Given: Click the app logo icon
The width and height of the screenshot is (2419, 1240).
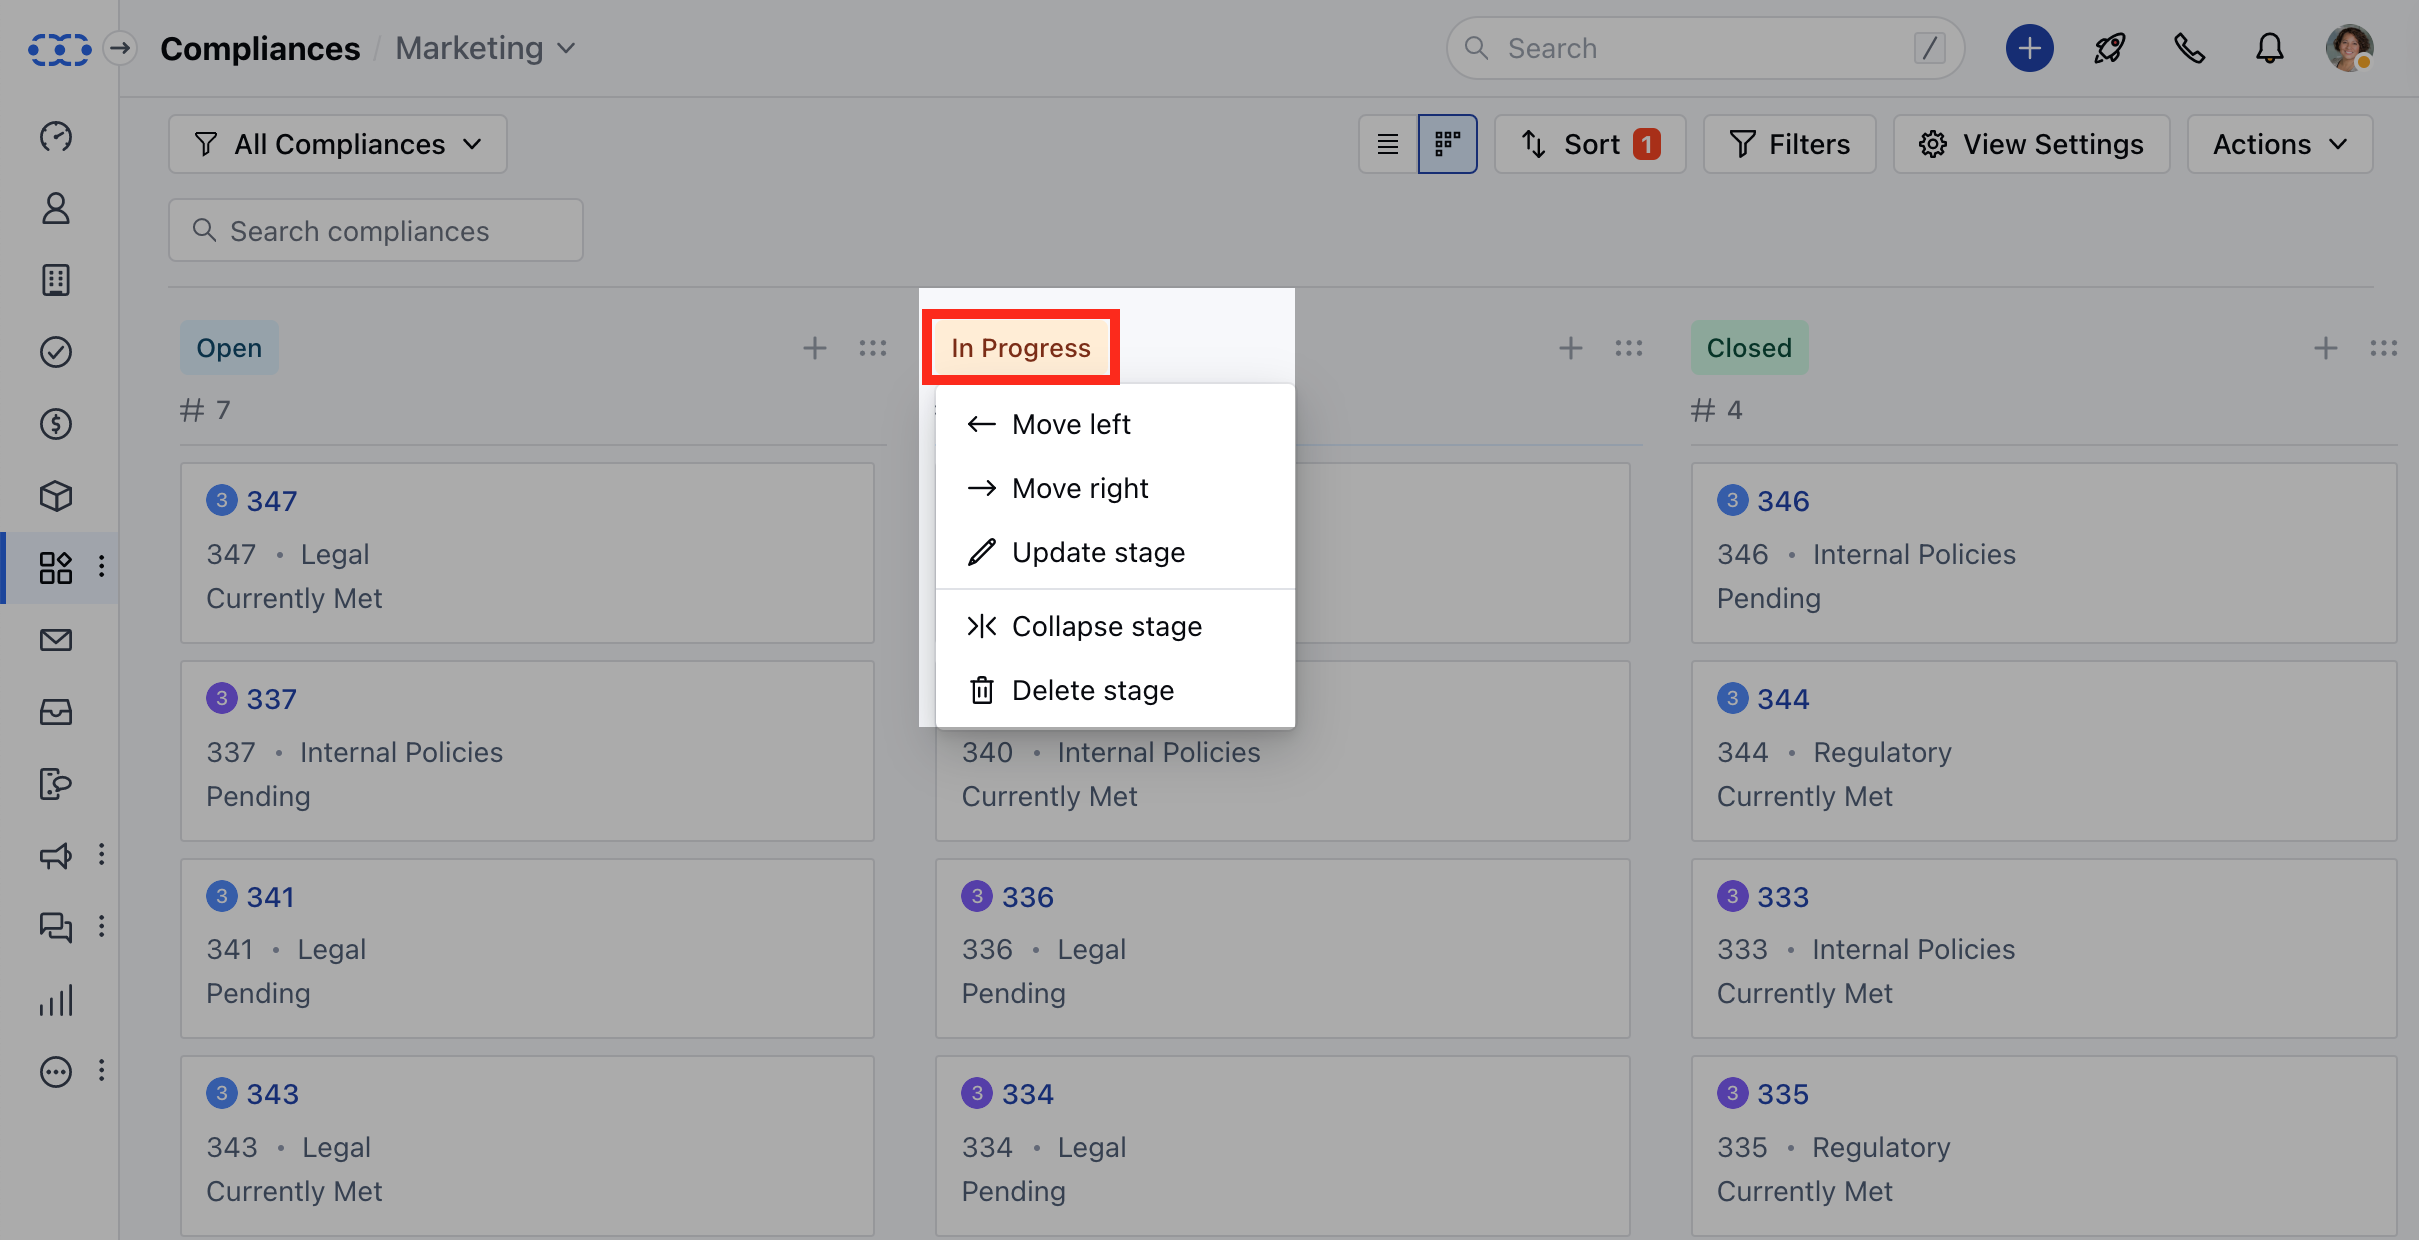Looking at the screenshot, I should coord(60,48).
